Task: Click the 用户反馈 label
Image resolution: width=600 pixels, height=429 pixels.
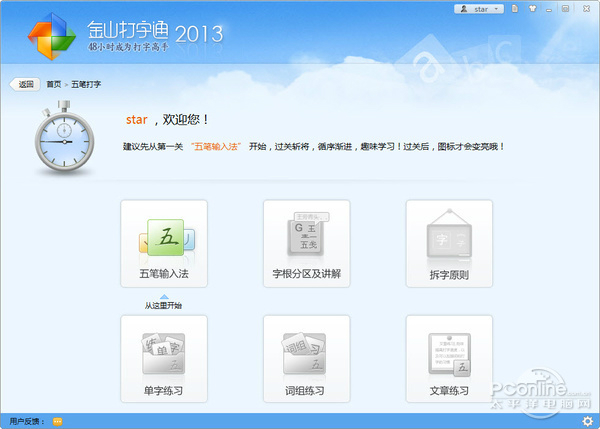Action: point(26,421)
